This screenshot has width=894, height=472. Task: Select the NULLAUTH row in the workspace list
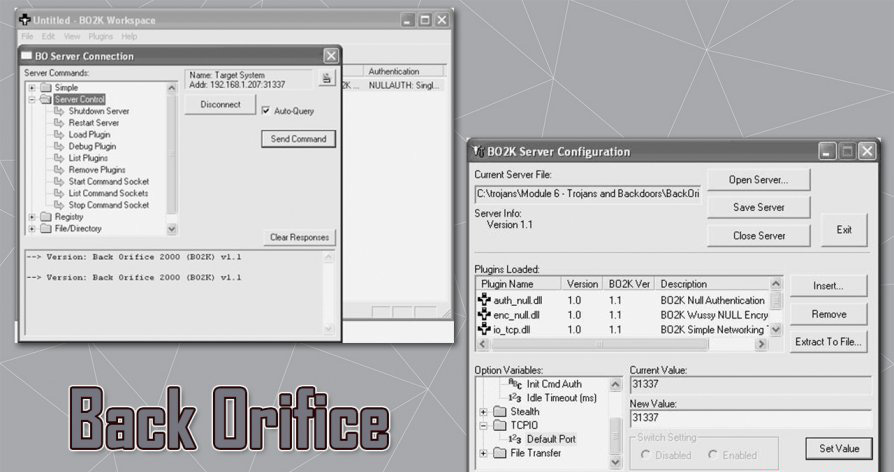tap(403, 86)
